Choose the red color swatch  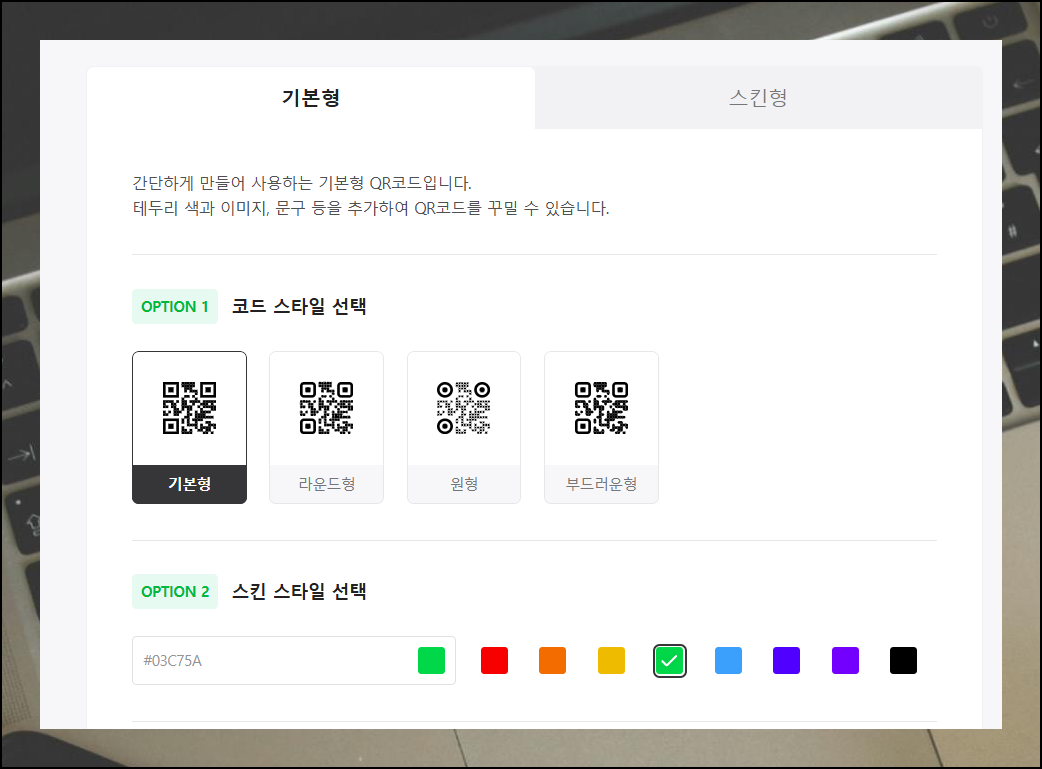coord(494,661)
